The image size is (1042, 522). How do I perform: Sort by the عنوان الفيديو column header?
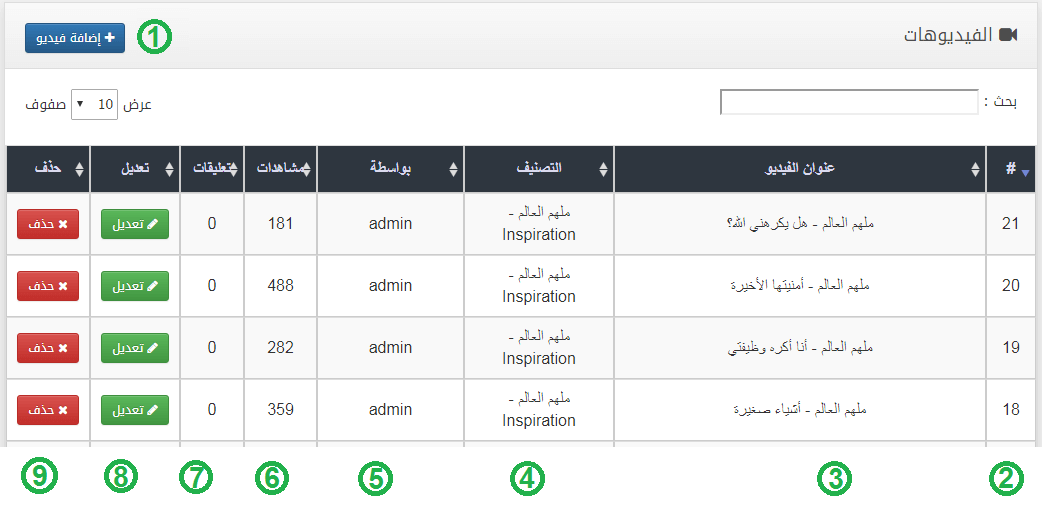pos(799,169)
